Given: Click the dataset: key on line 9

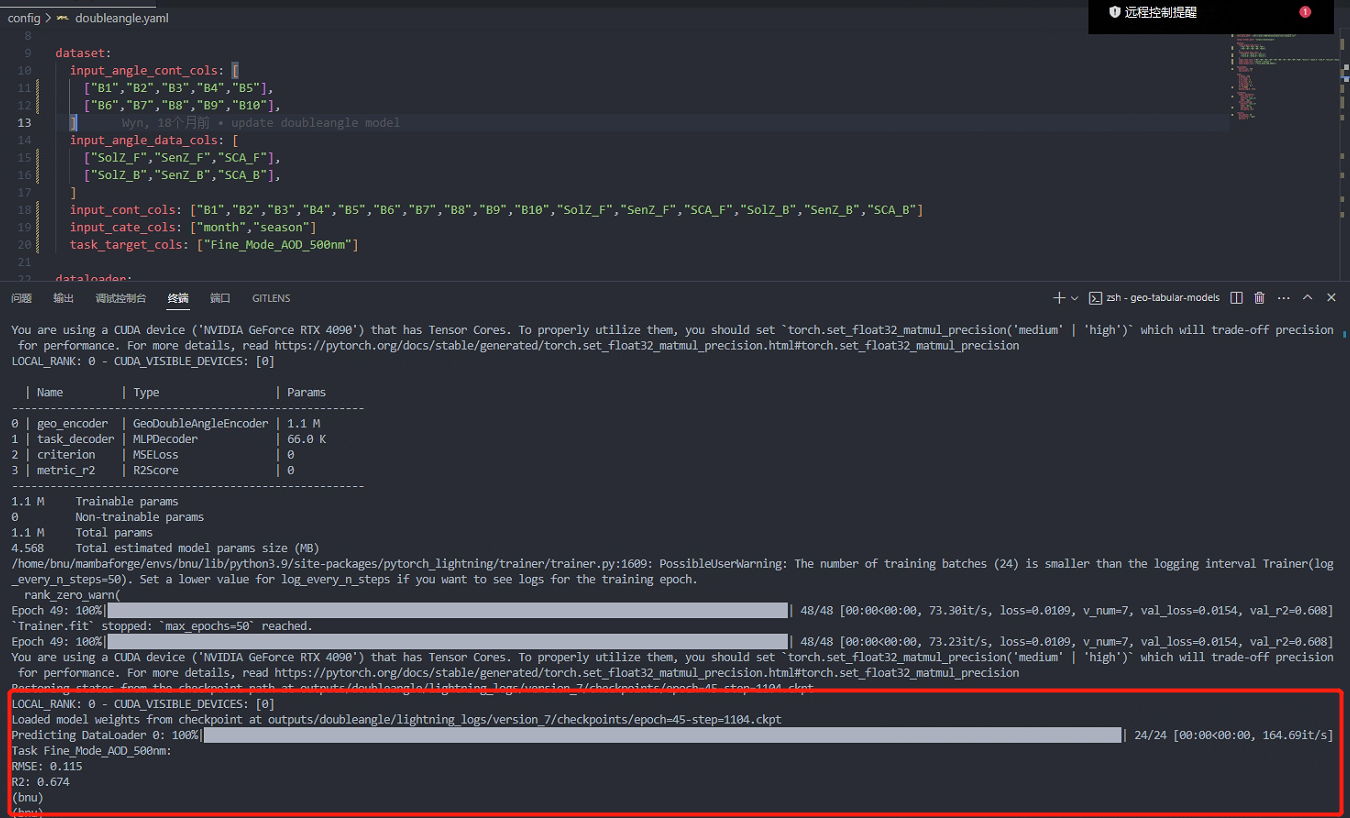Looking at the screenshot, I should [83, 52].
